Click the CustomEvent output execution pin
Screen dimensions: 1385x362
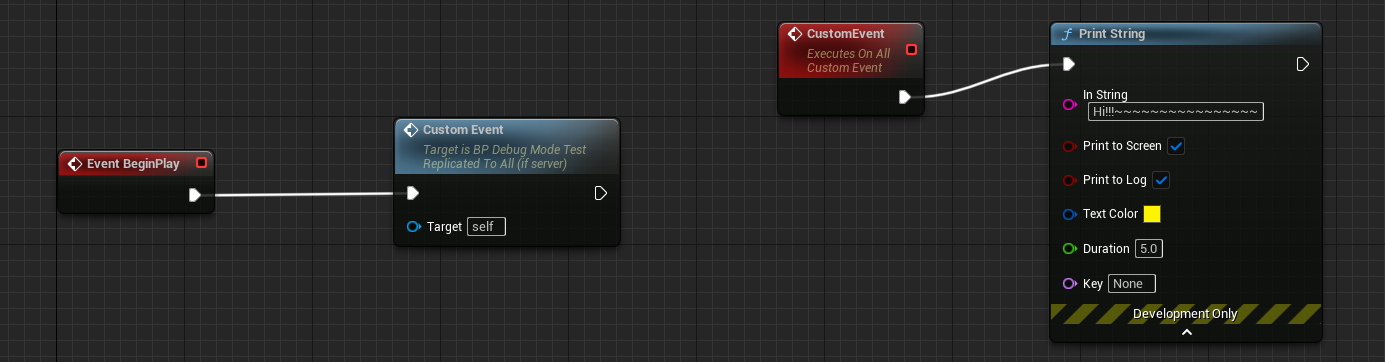905,97
